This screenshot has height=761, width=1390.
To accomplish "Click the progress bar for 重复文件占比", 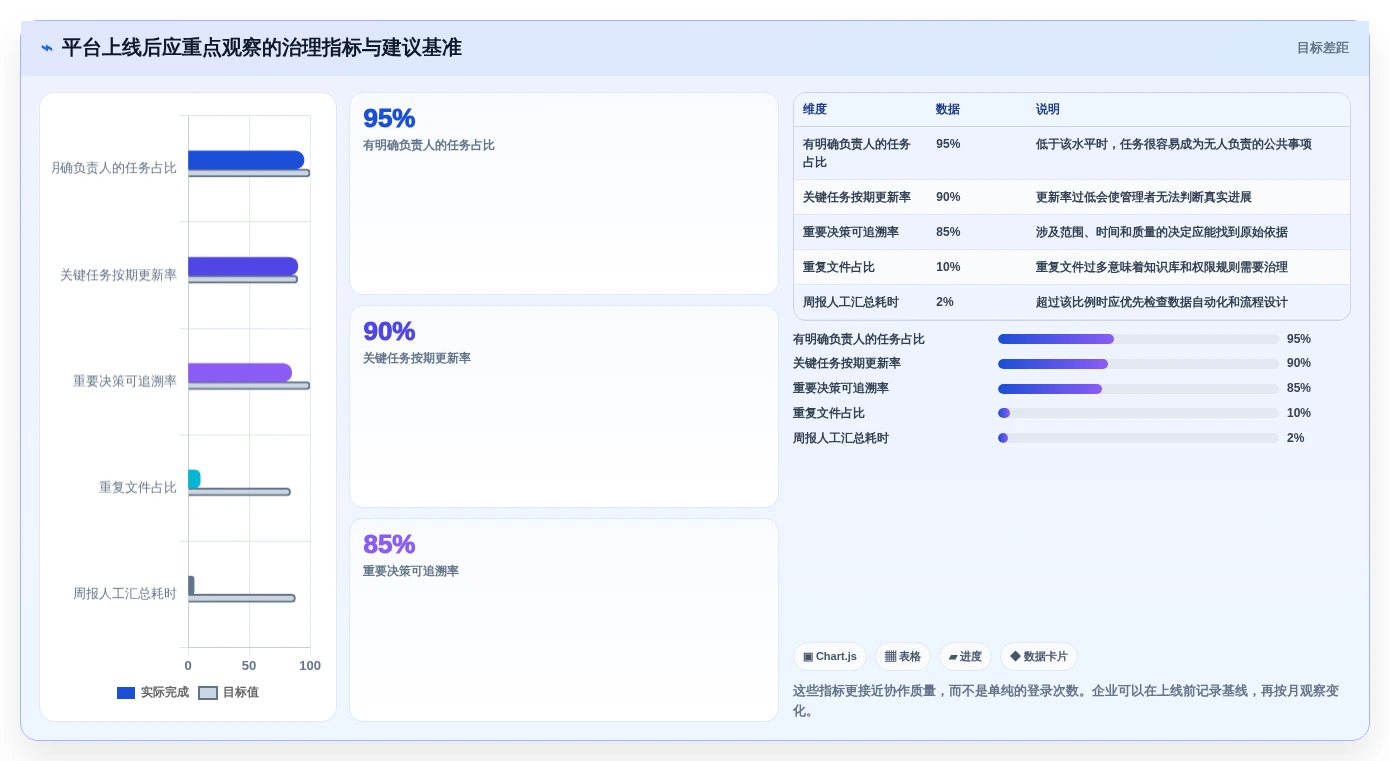I will [1138, 413].
